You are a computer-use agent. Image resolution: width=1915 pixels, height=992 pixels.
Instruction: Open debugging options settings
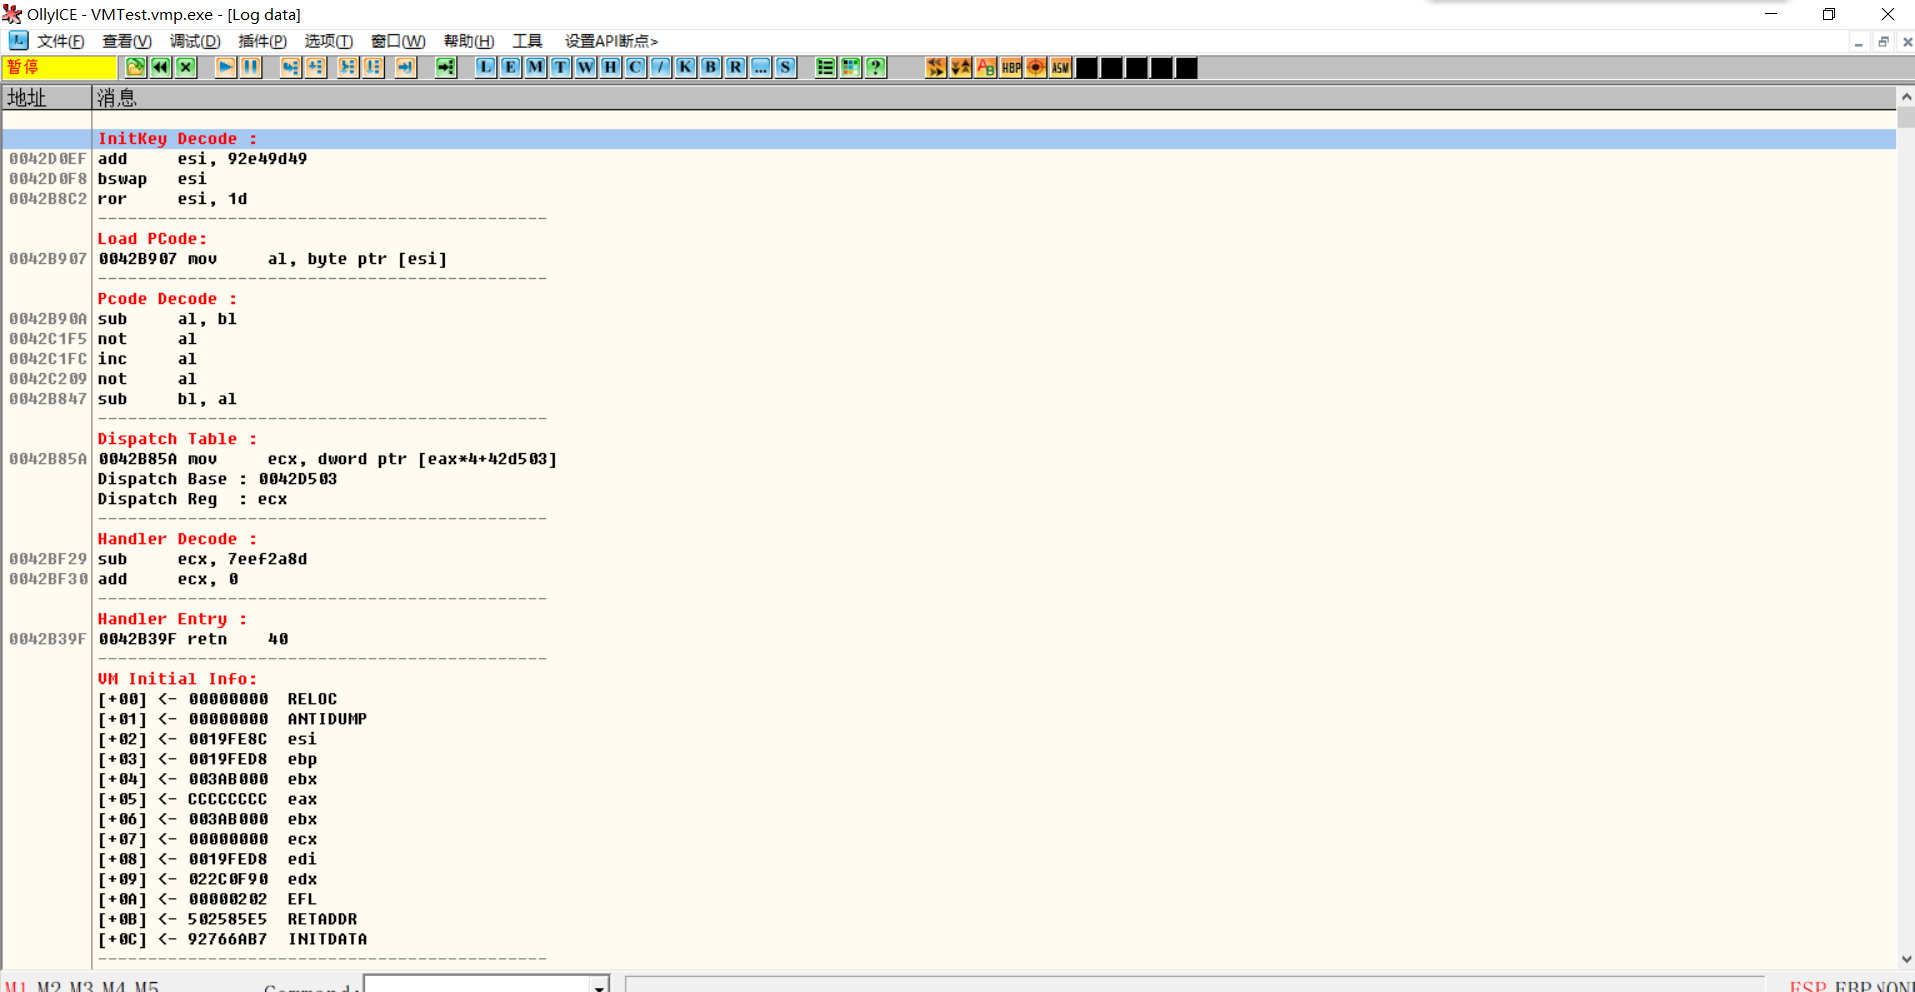pos(328,41)
